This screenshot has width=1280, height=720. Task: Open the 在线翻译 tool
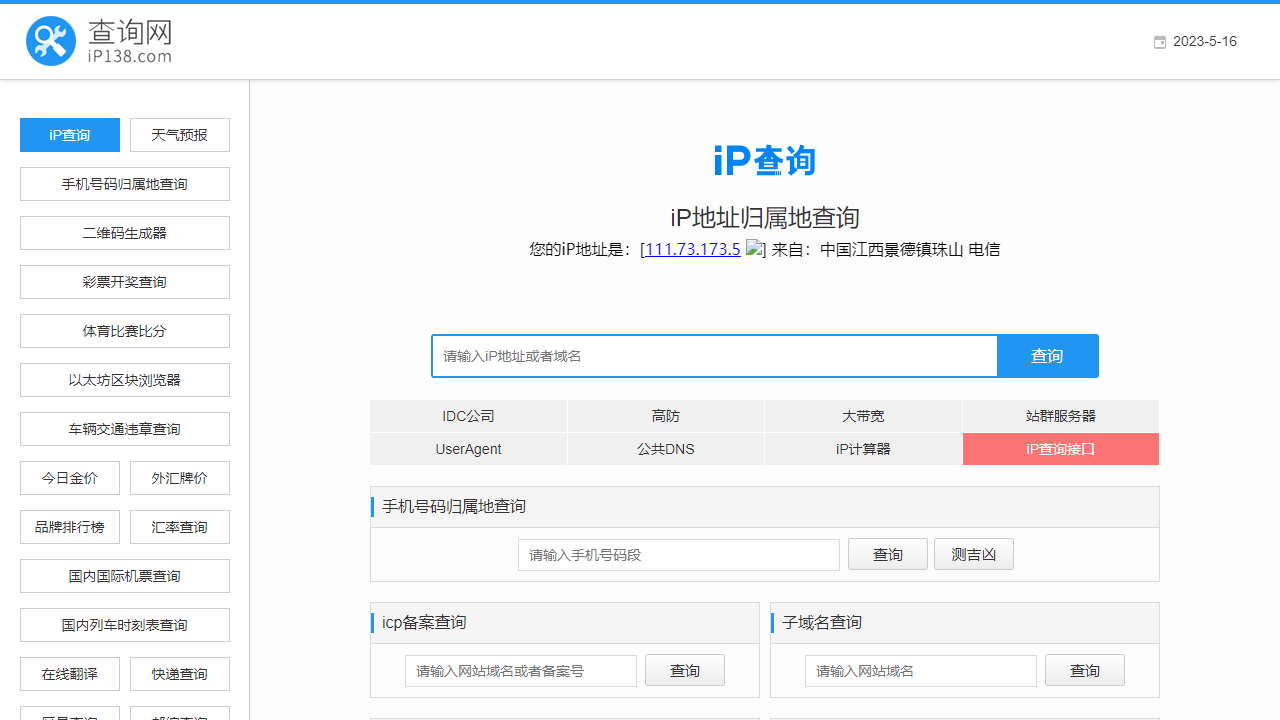point(69,673)
